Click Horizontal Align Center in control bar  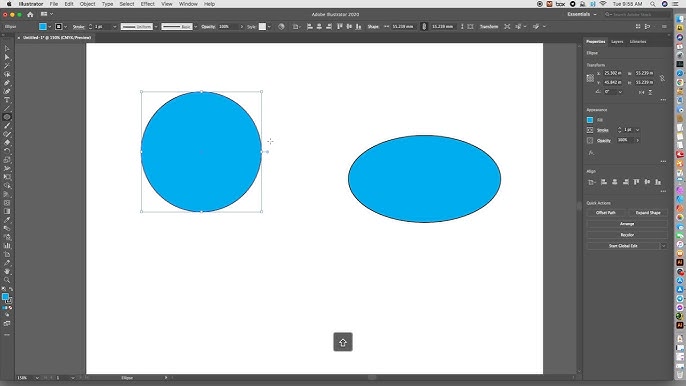click(319, 27)
